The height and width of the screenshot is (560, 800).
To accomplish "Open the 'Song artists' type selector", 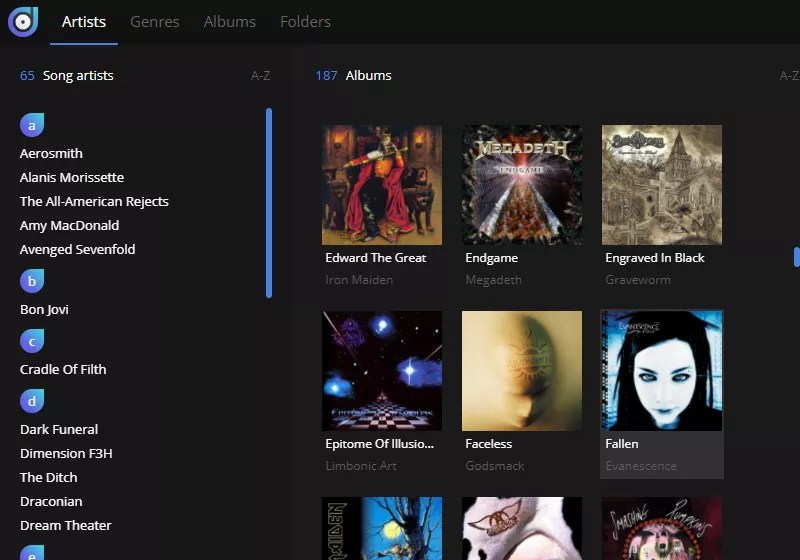I will click(x=78, y=75).
